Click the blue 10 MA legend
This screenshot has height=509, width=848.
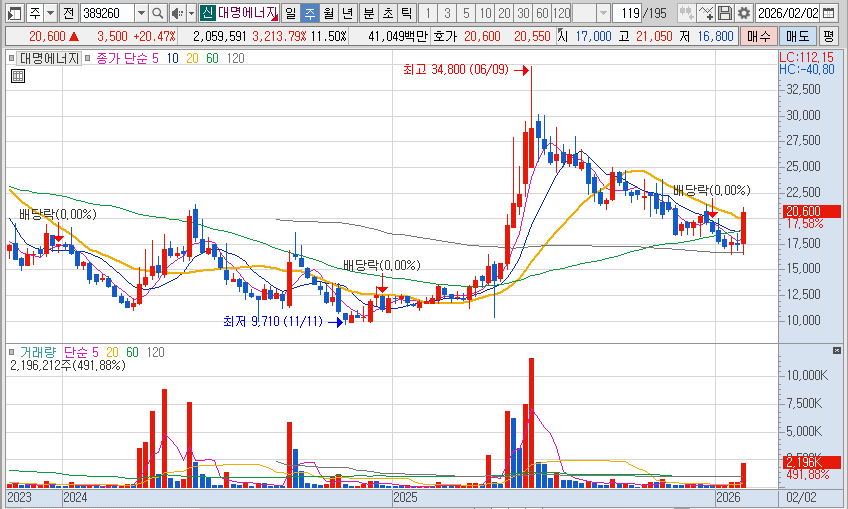click(x=172, y=58)
